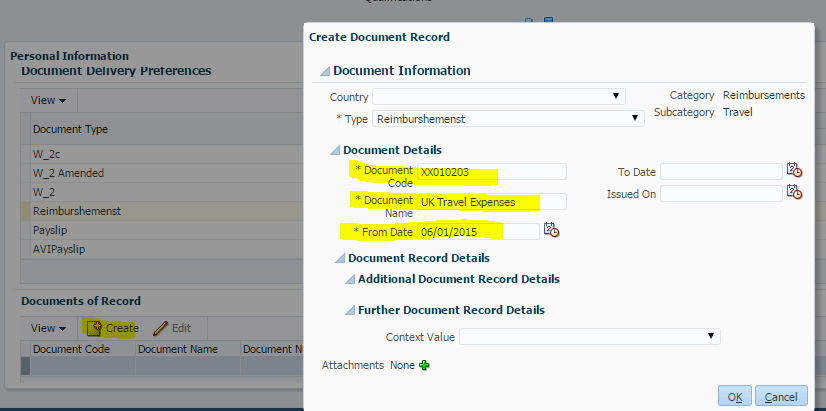Collapse Further Document Record Details section
Screen dimensions: 826x411
[350, 311]
